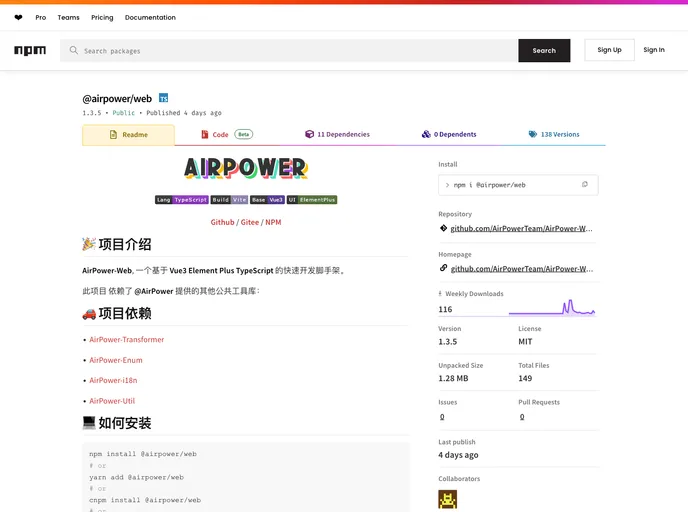Click the Lang TypeScript badge
This screenshot has width=688, height=512.
(x=182, y=200)
